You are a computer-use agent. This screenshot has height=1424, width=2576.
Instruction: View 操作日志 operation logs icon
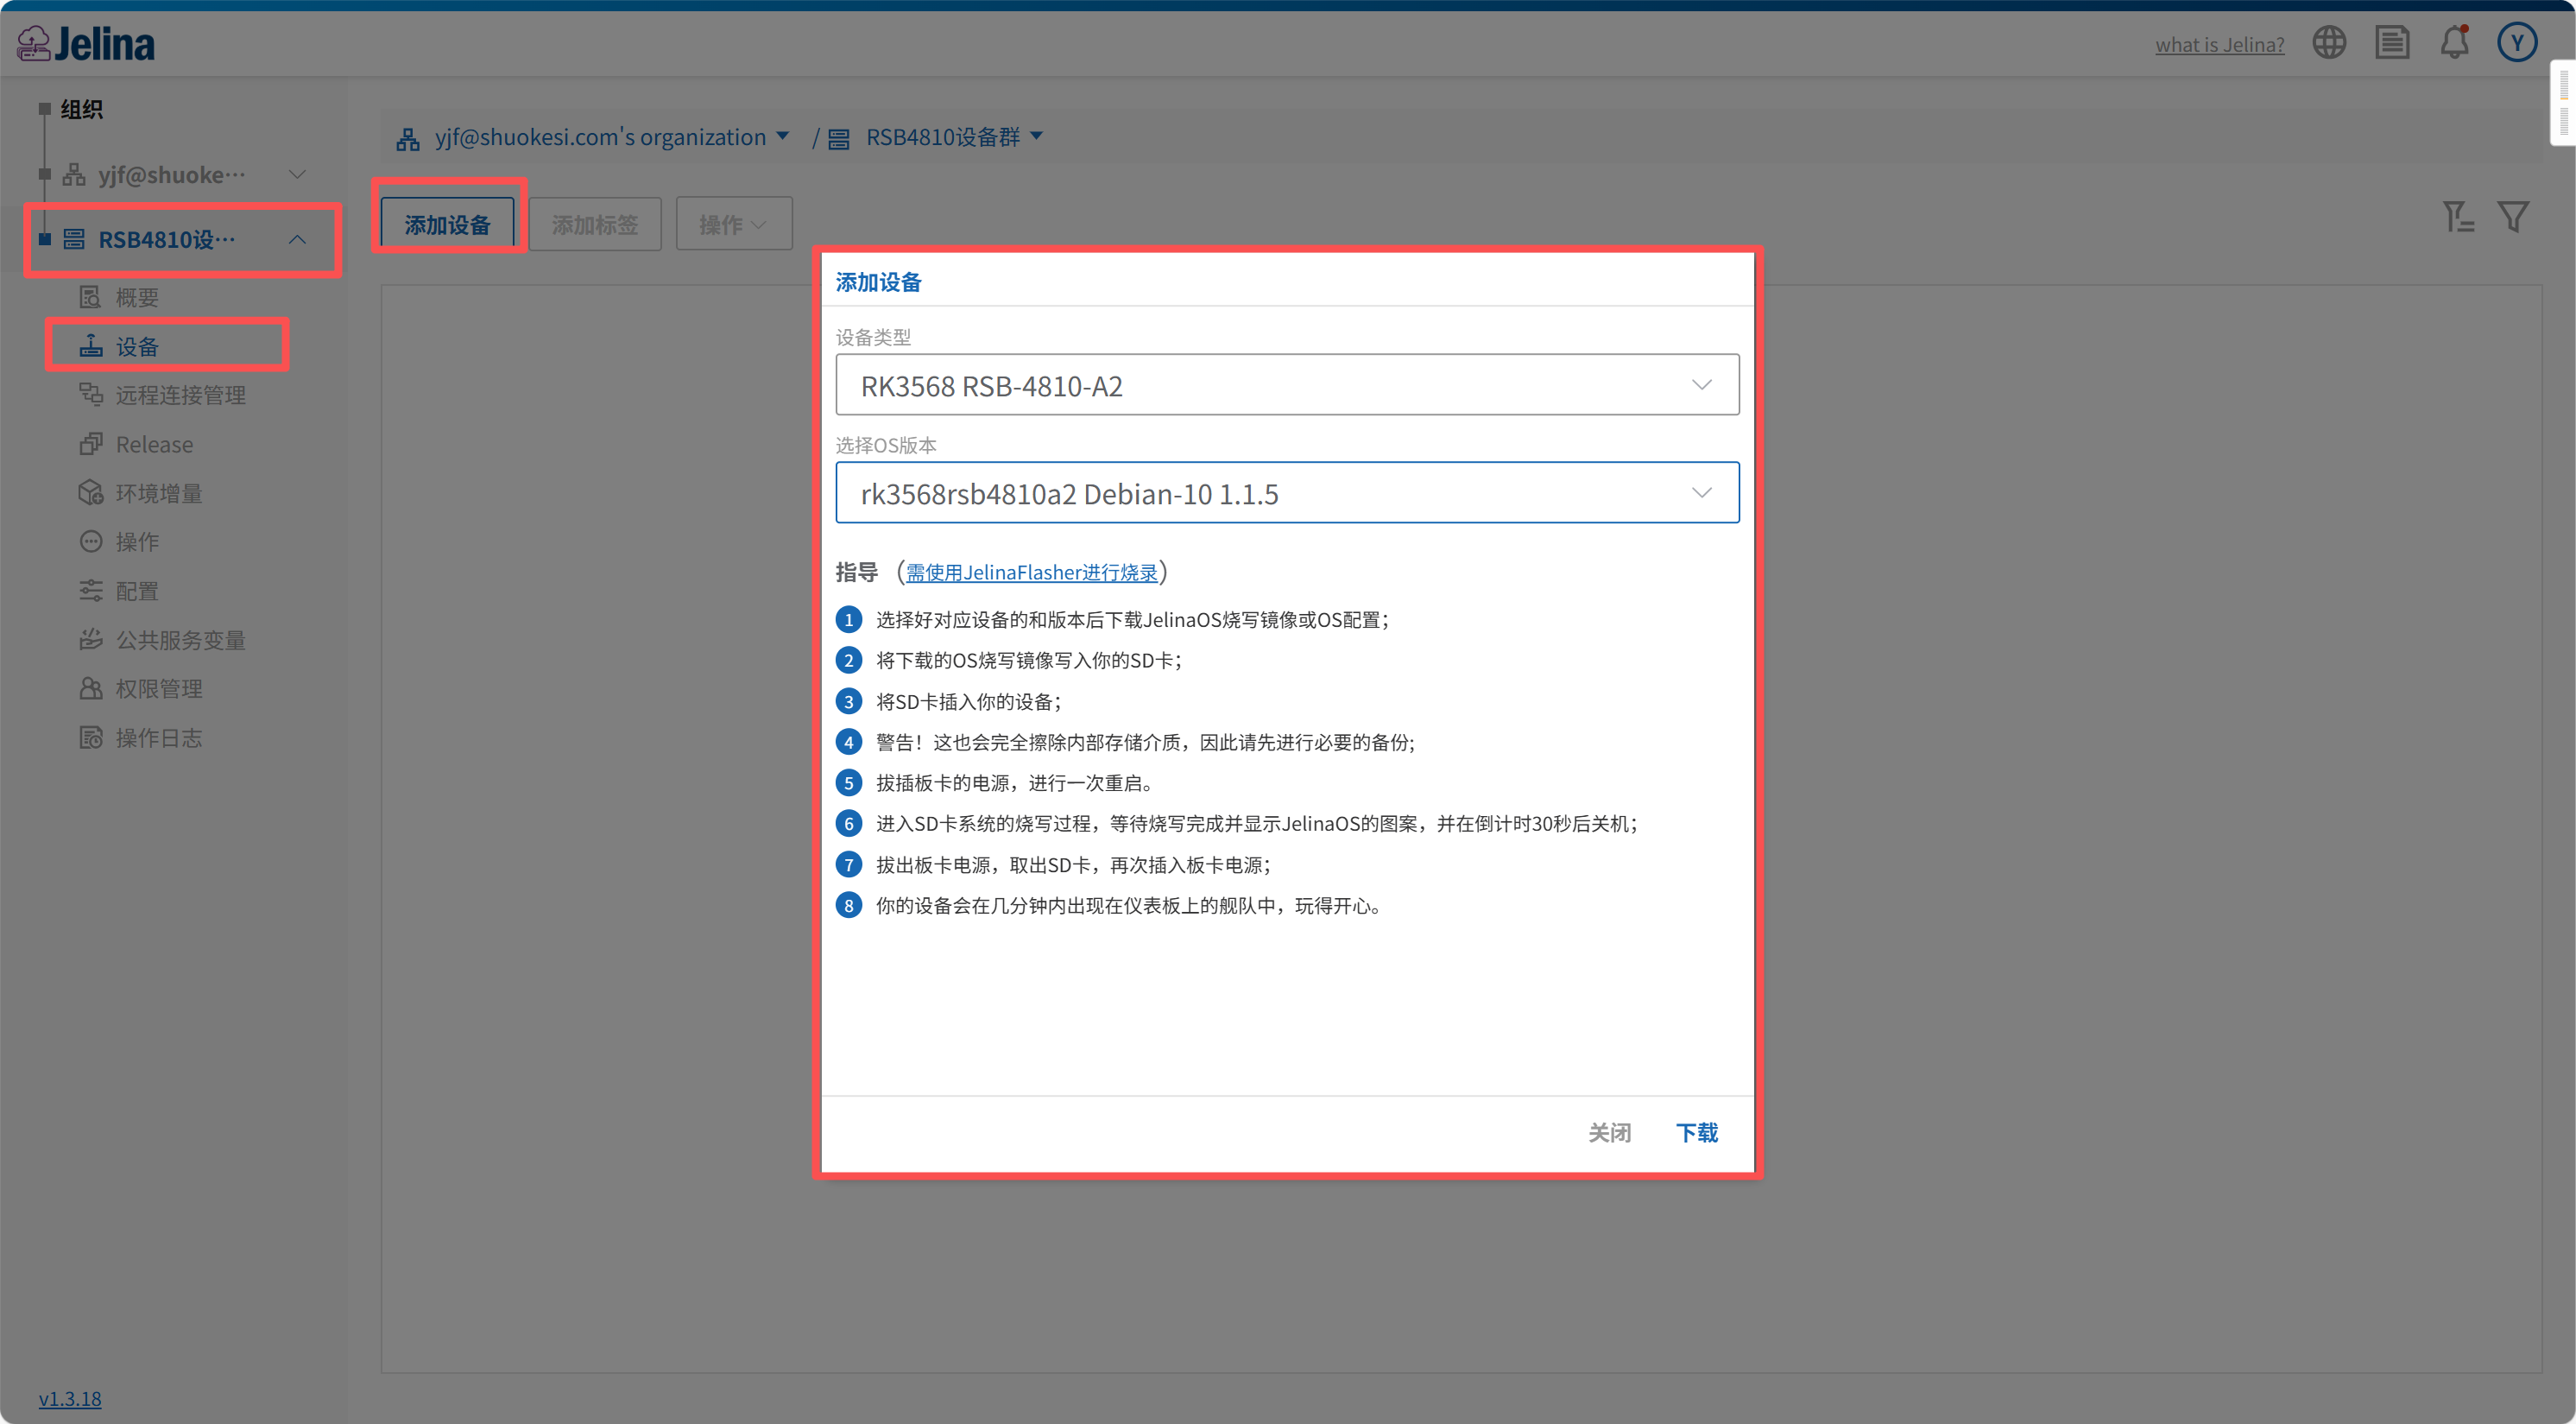90,737
